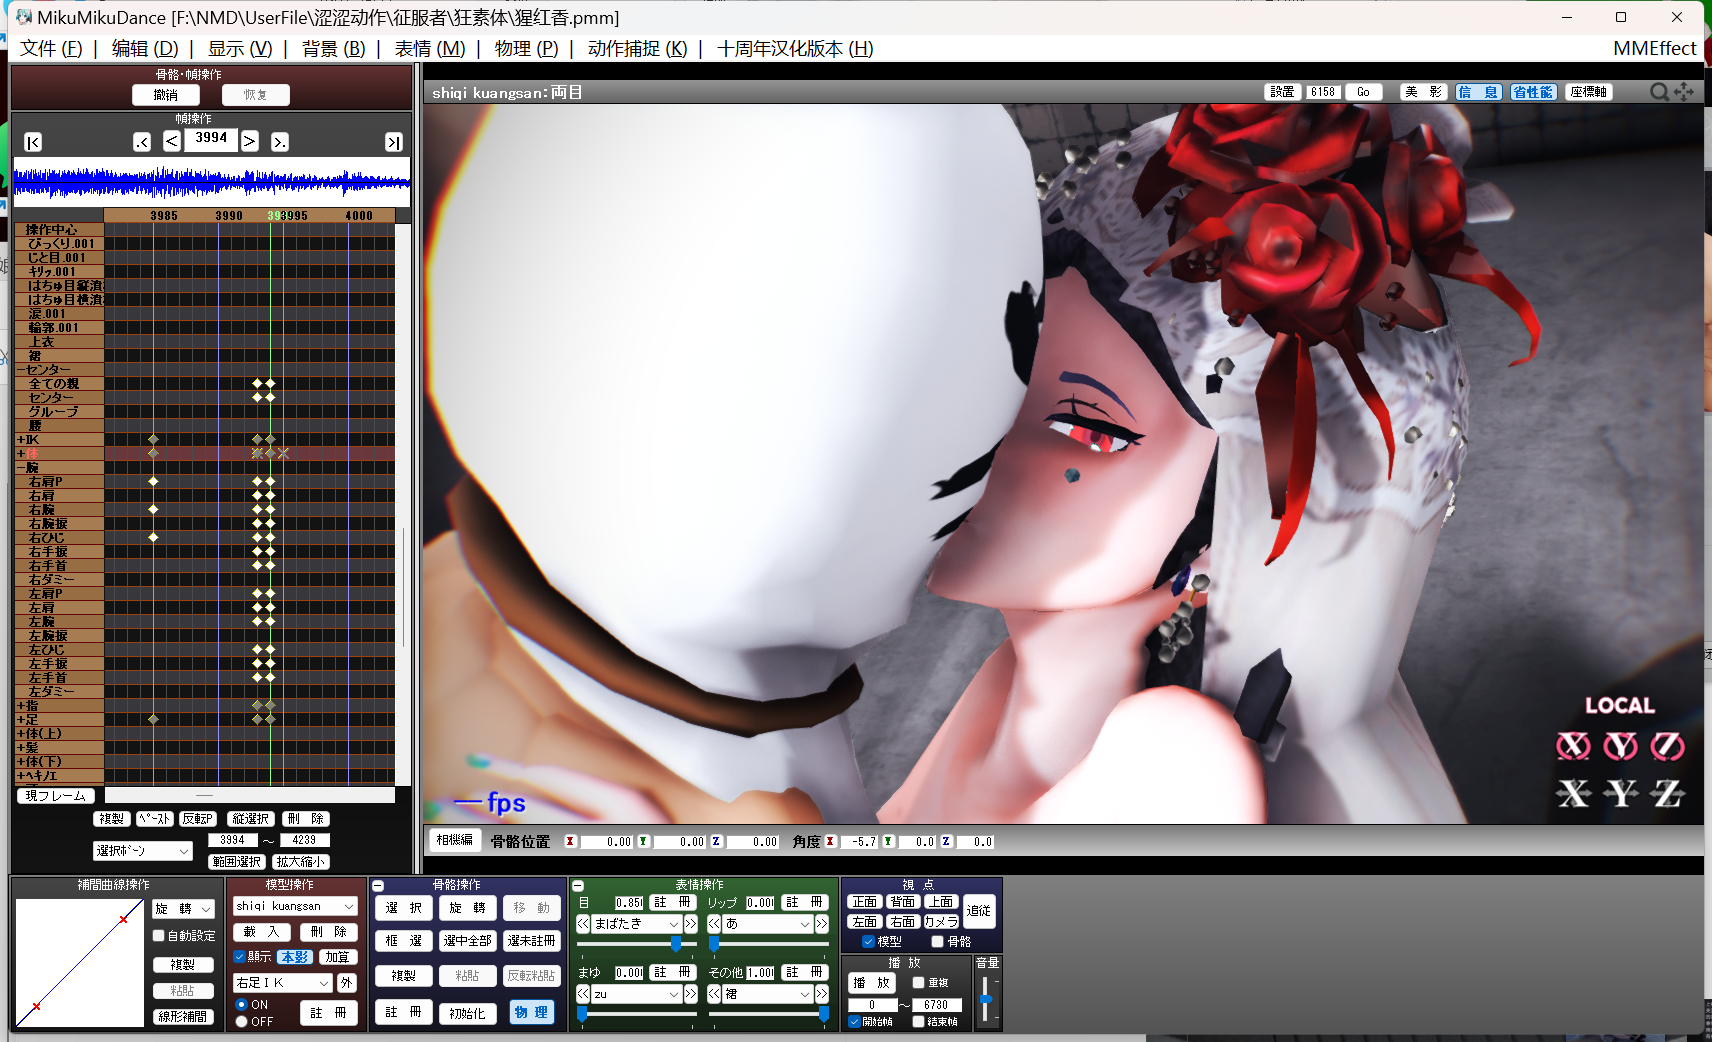Open the 旋轉 interpolation curve dropdown
1712x1042 pixels.
(184, 909)
